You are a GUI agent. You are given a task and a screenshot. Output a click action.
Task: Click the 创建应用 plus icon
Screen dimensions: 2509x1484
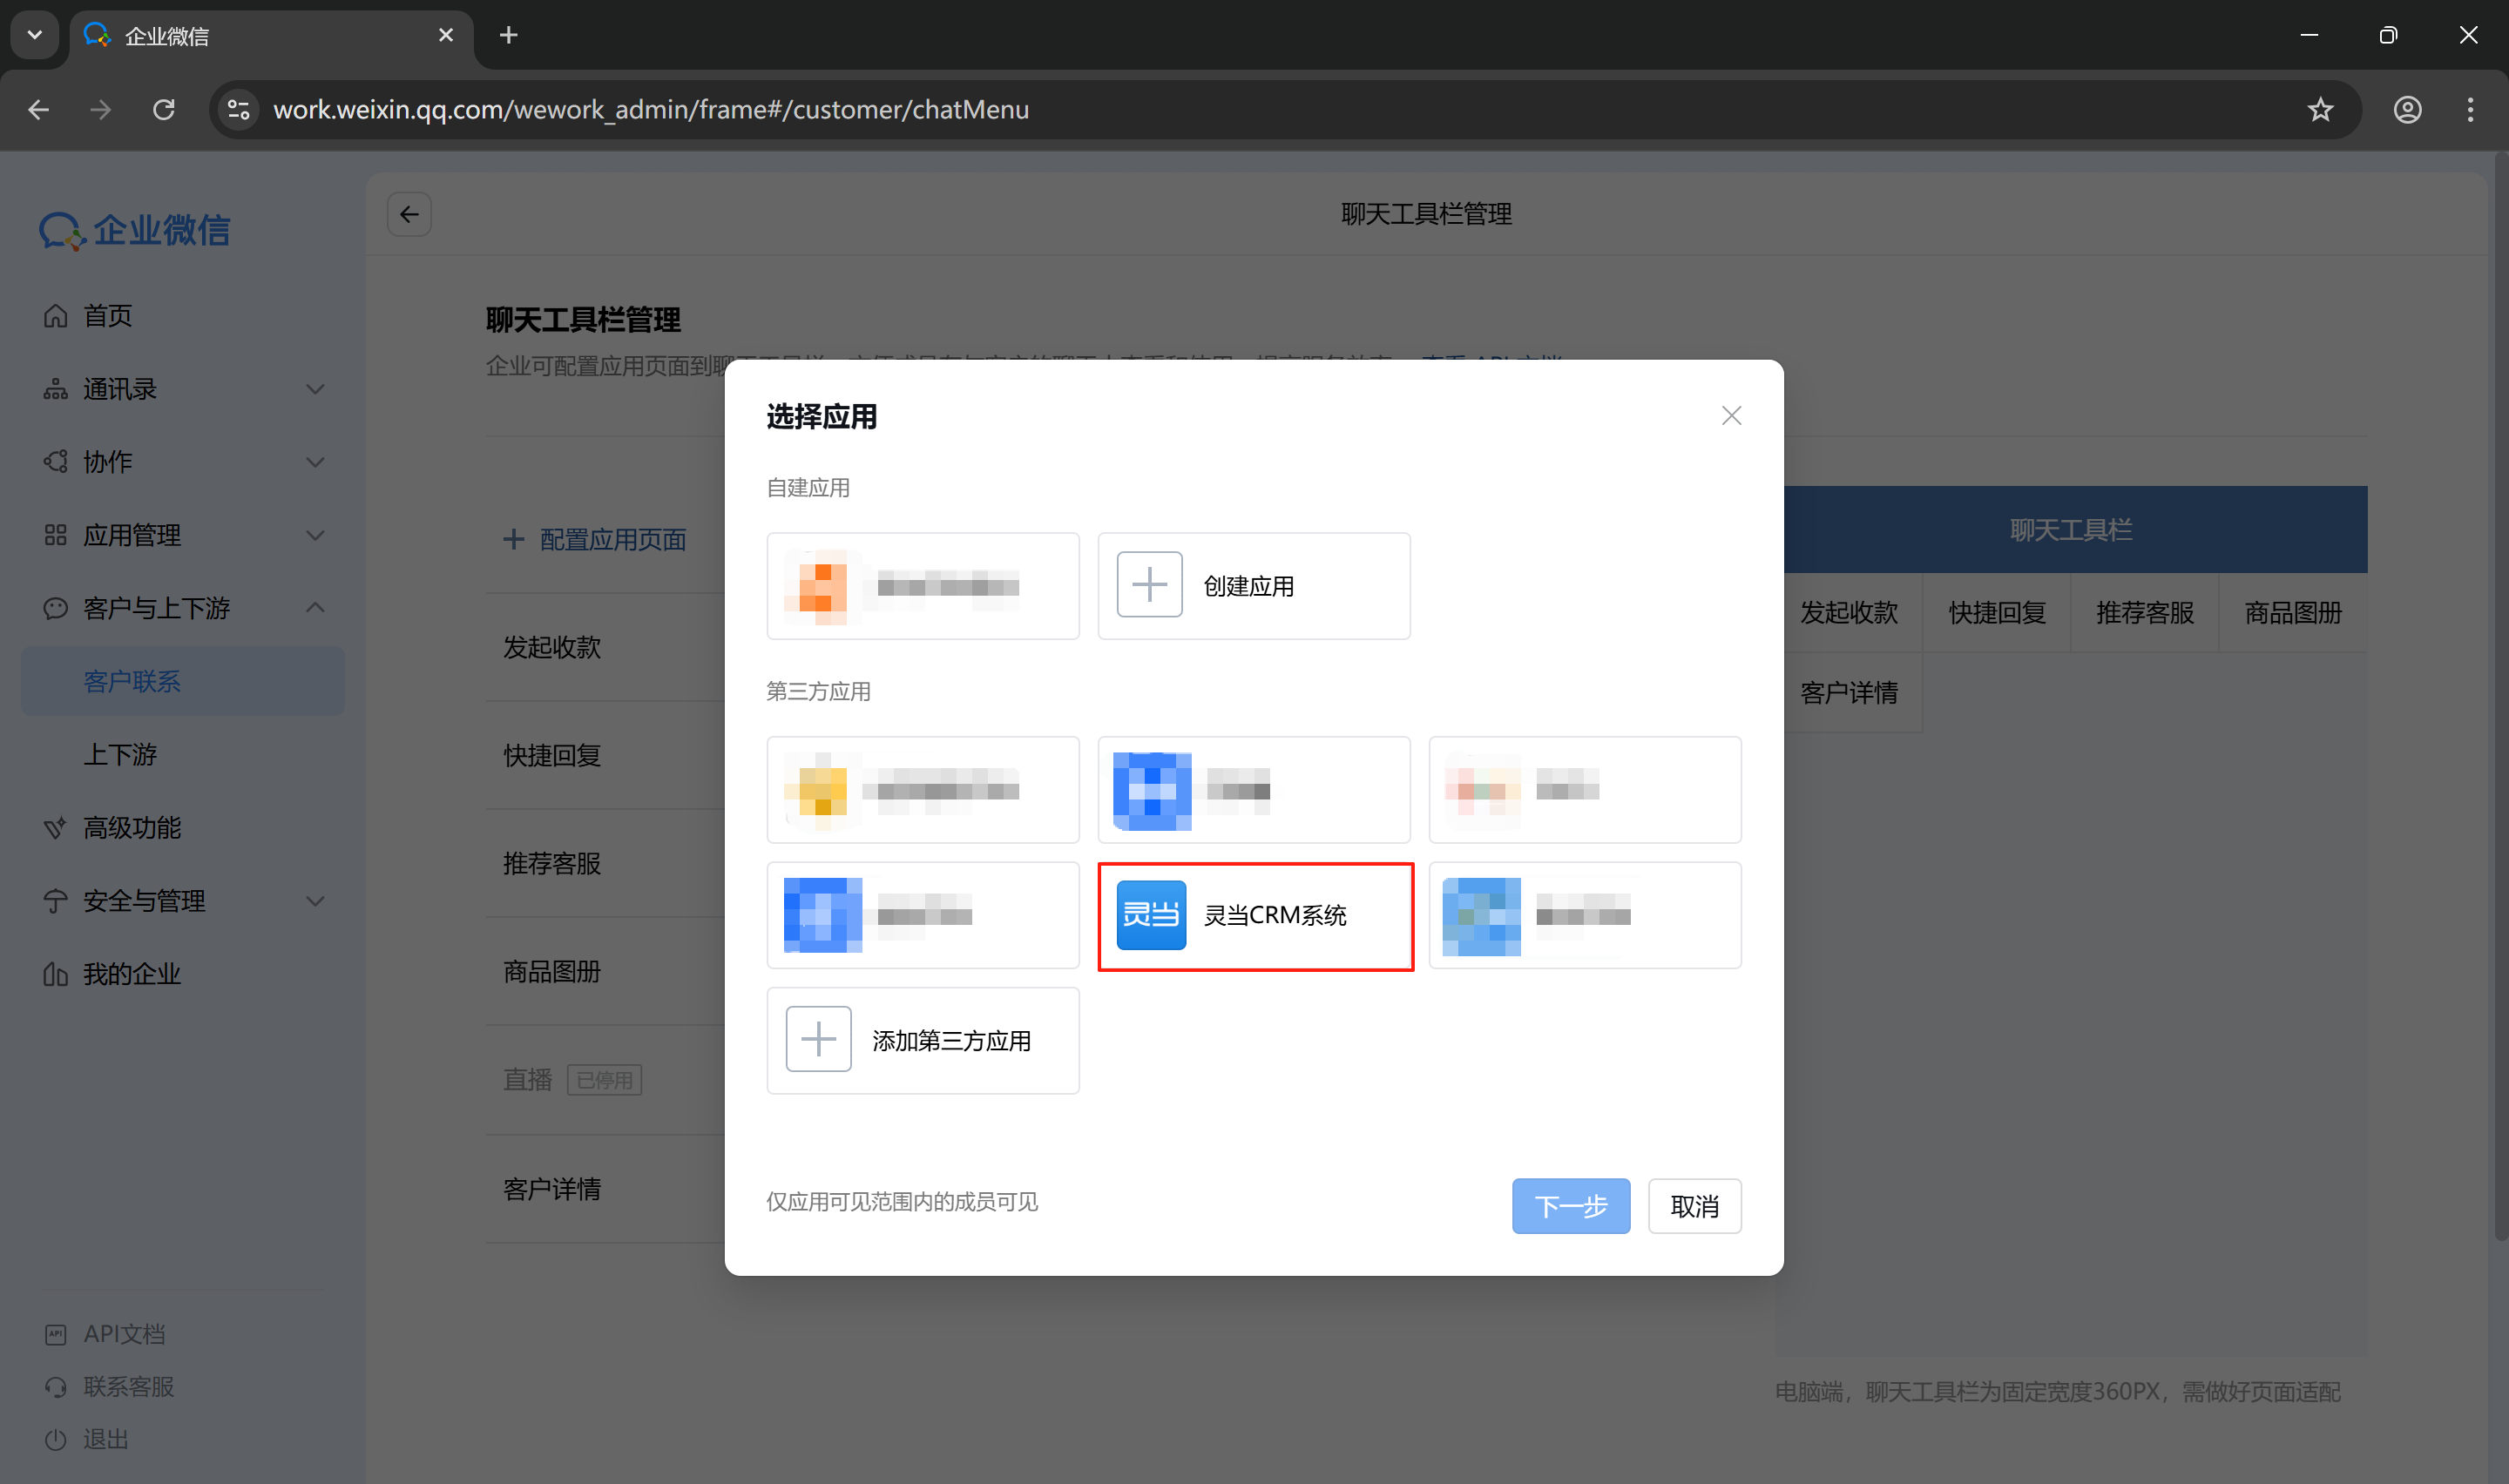(x=1148, y=584)
